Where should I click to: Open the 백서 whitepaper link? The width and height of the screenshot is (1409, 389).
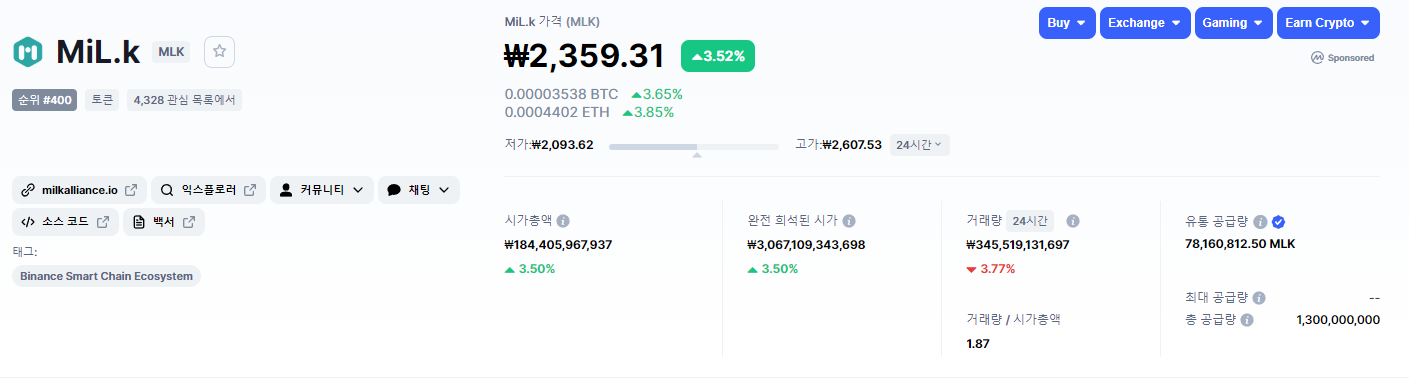pos(164,222)
